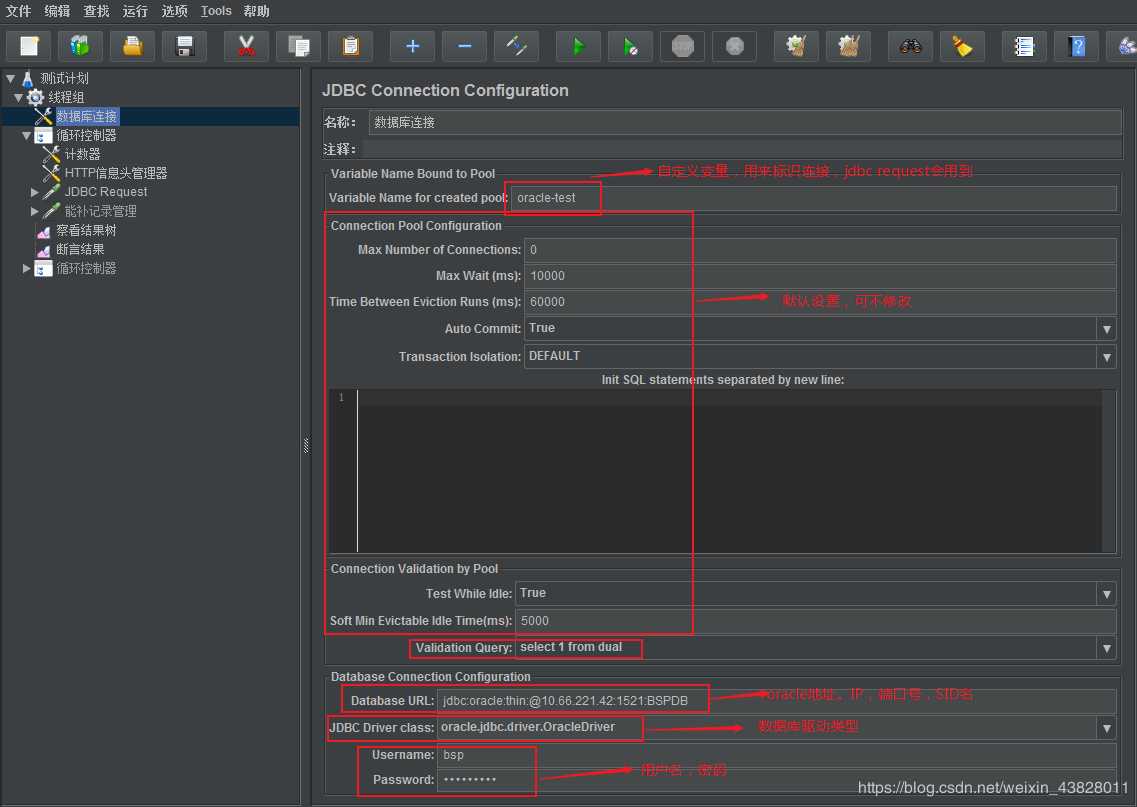Click the Stop test icon
This screenshot has height=807, width=1137.
(682, 46)
